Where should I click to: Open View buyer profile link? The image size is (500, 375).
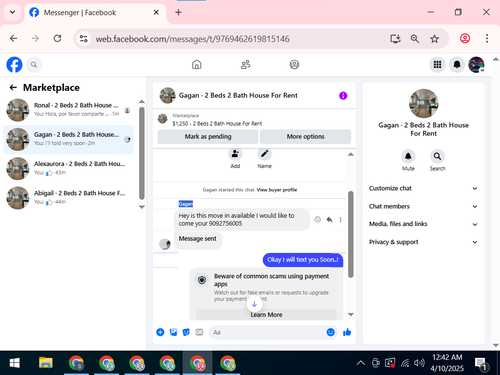pyautogui.click(x=277, y=190)
